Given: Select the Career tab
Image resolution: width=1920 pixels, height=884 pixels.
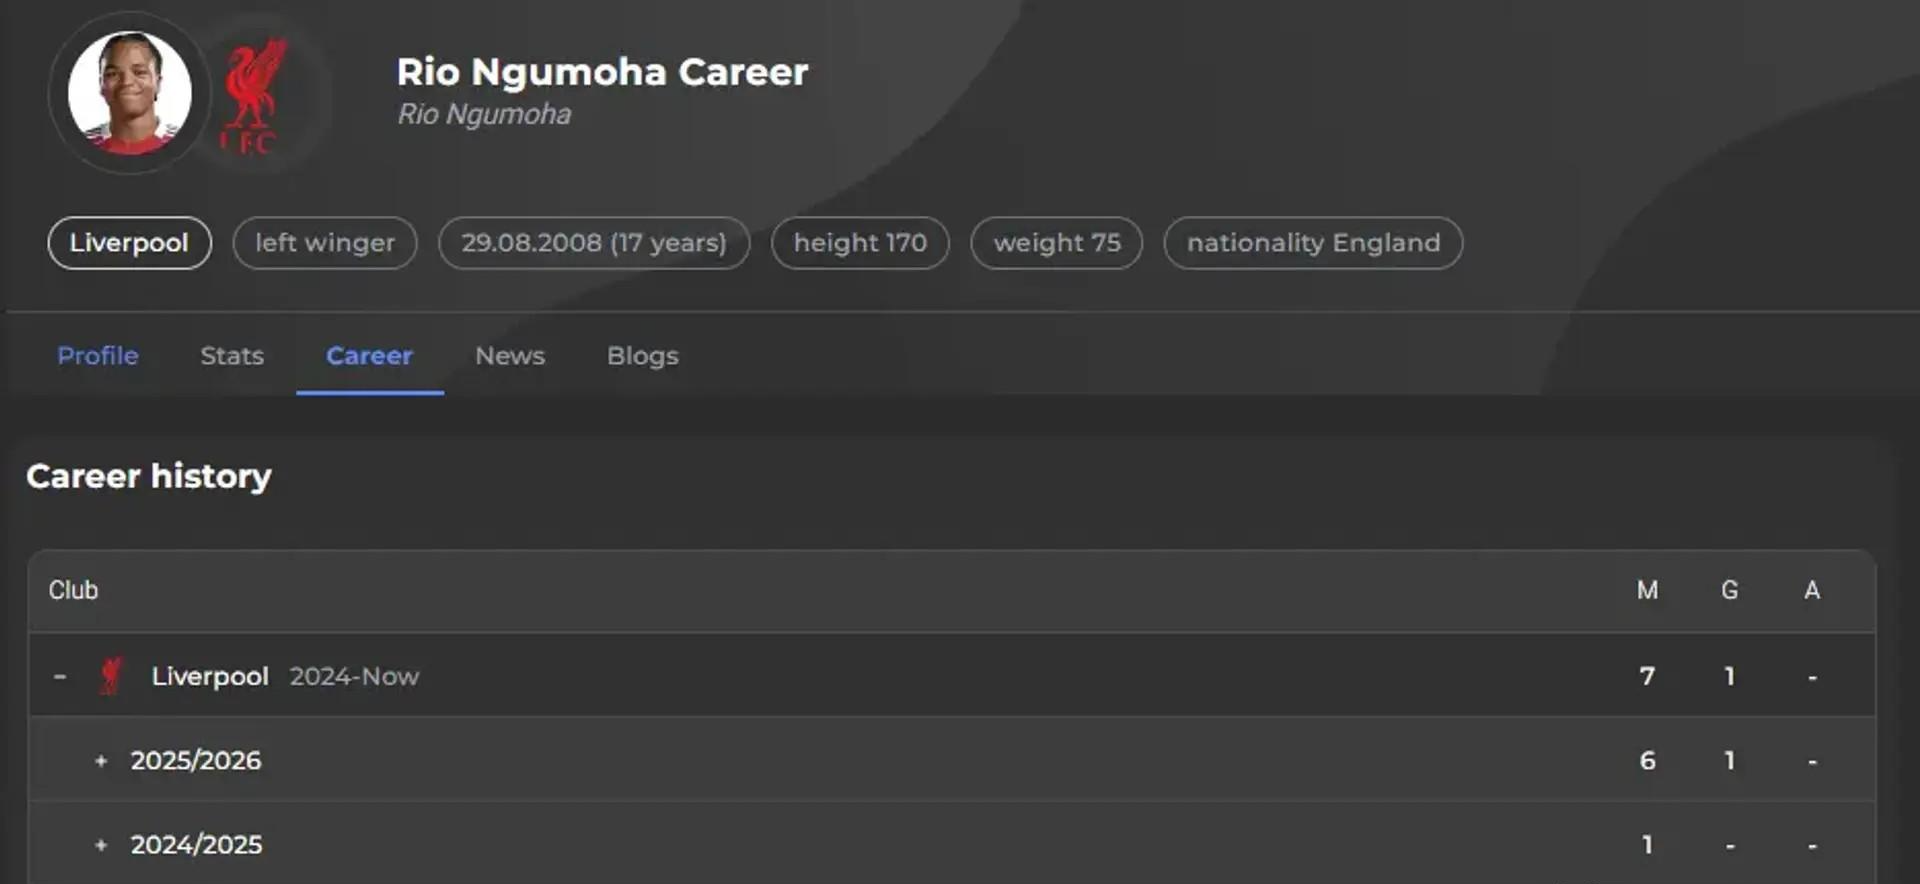Looking at the screenshot, I should (x=369, y=356).
